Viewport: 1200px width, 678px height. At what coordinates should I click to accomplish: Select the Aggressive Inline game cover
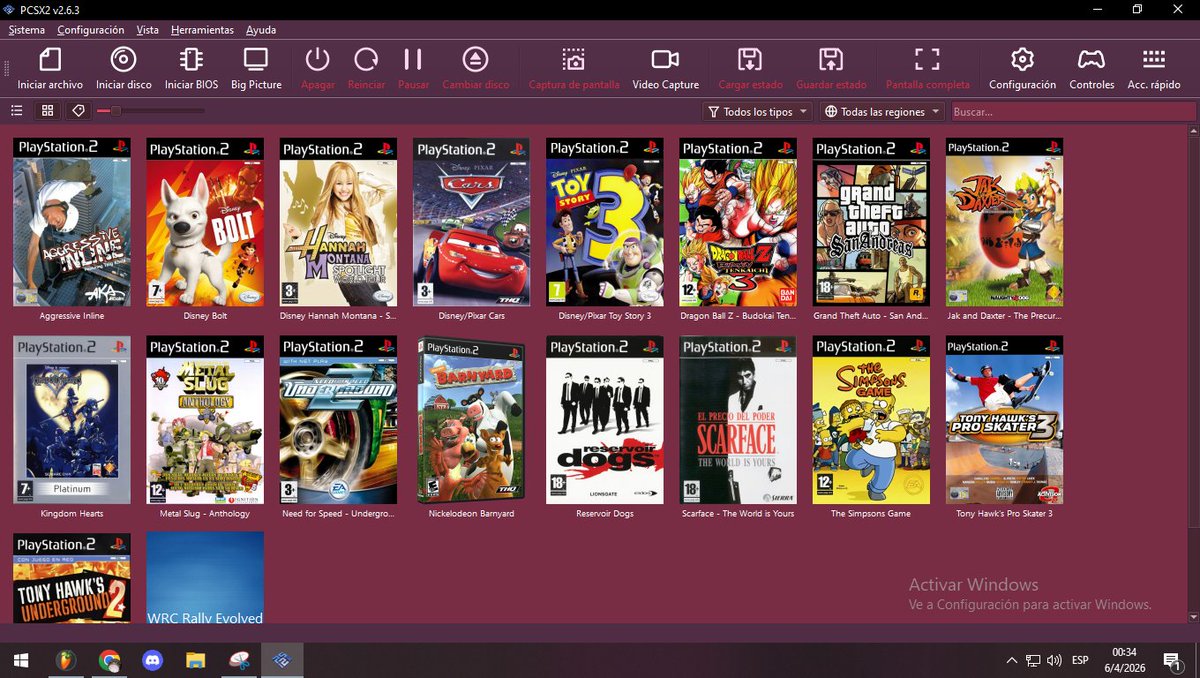tap(72, 222)
